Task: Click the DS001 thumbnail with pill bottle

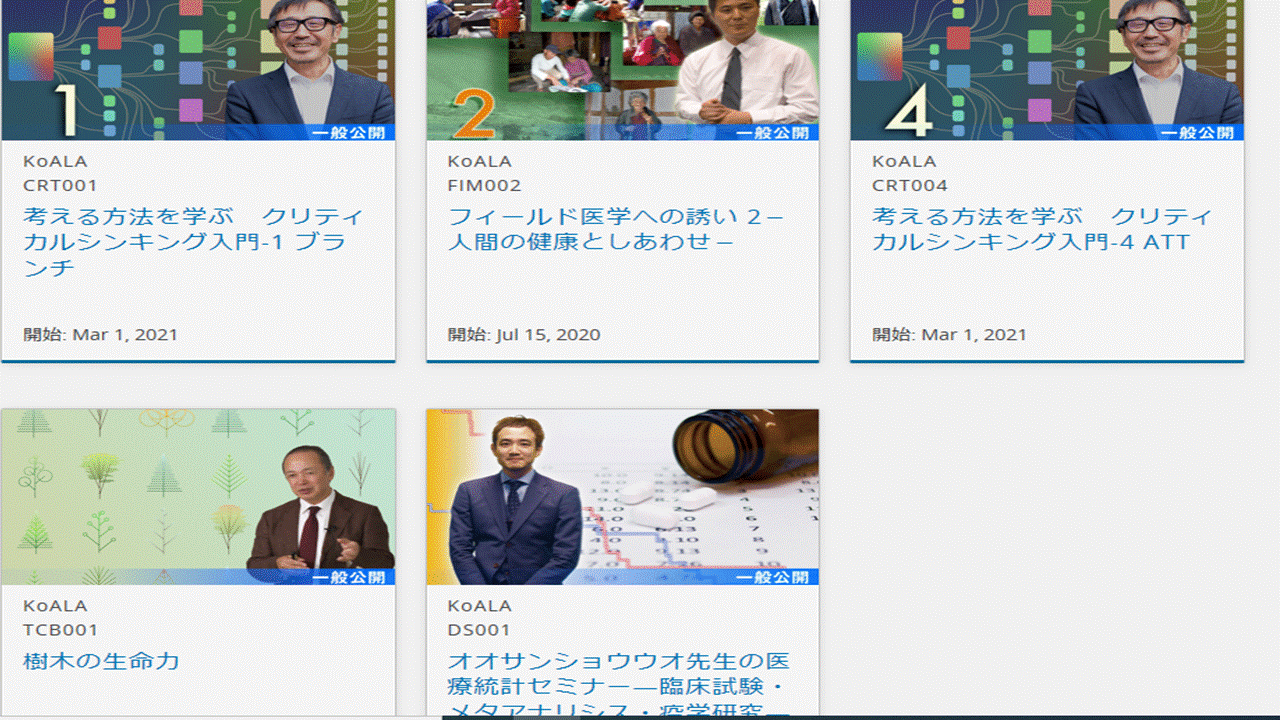Action: (622, 495)
